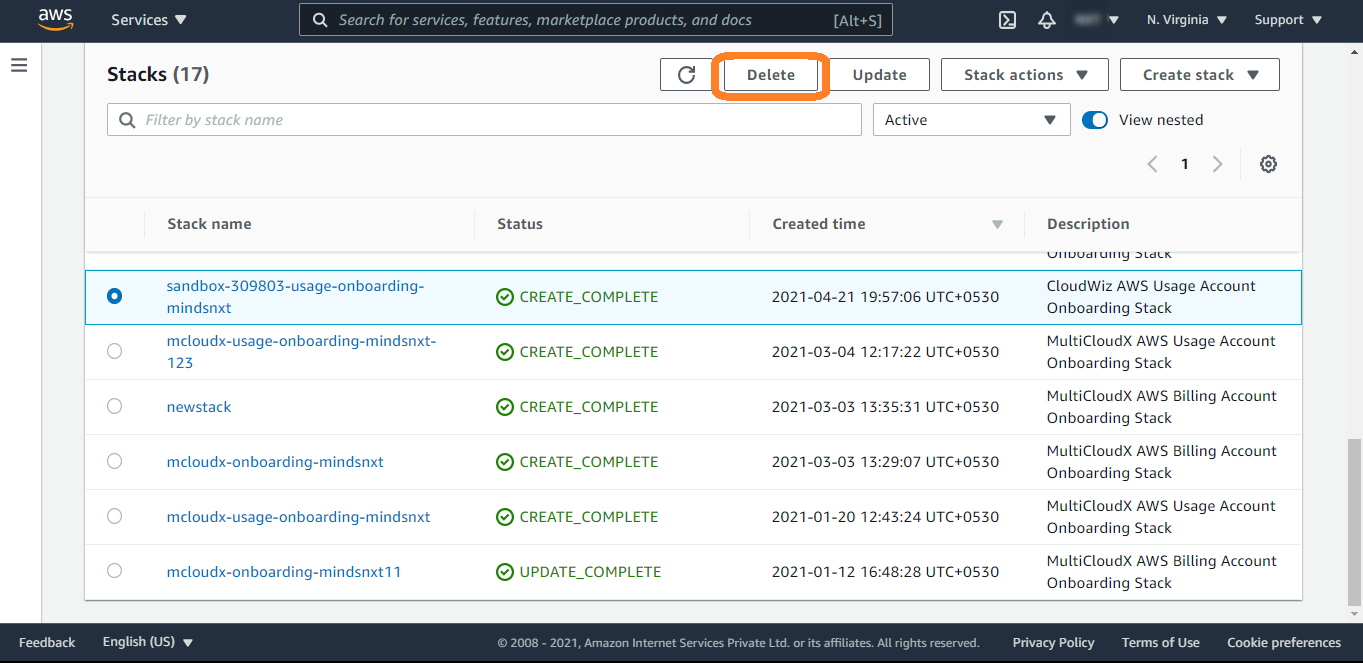Open the notifications bell icon

pyautogui.click(x=1047, y=20)
